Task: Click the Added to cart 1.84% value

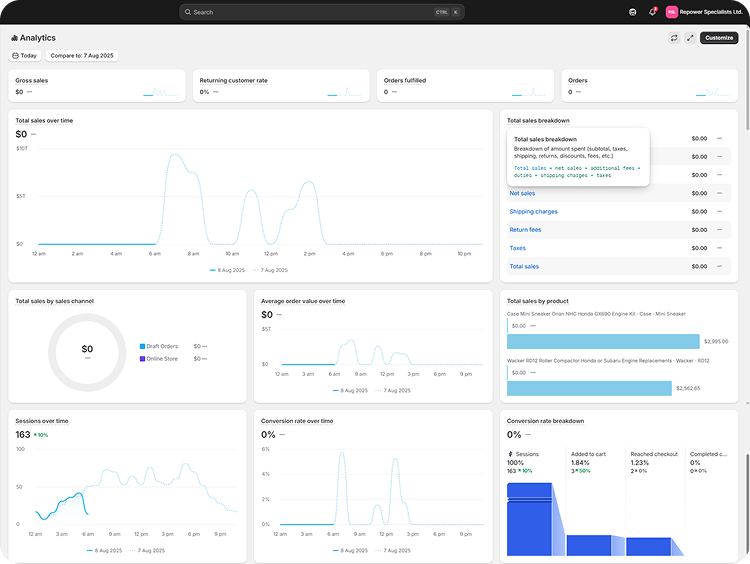Action: (x=580, y=463)
